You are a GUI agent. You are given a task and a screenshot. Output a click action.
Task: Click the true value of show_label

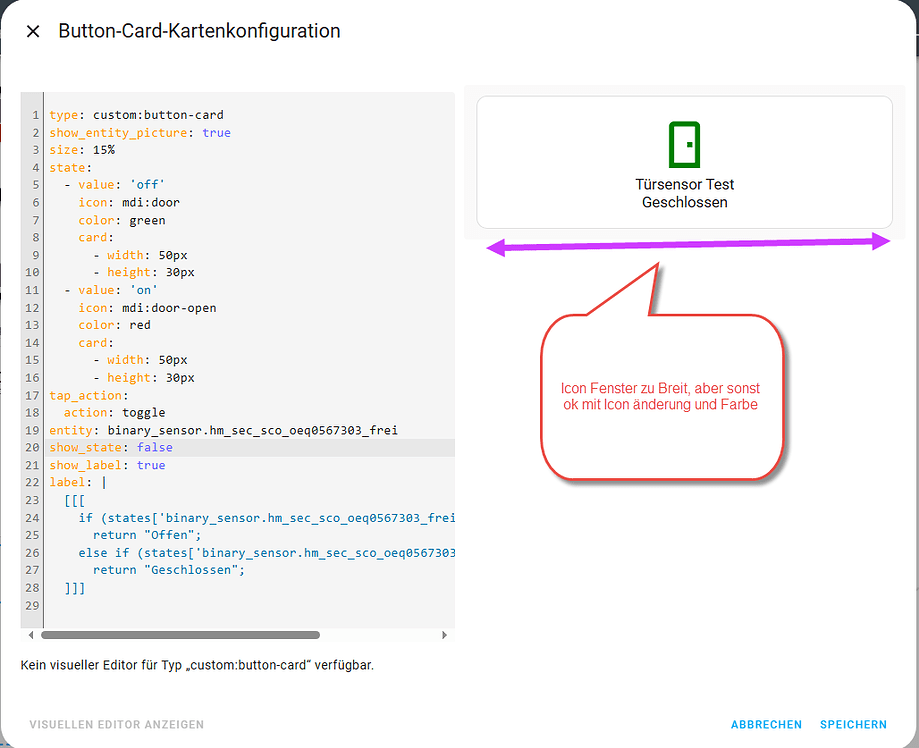(150, 464)
